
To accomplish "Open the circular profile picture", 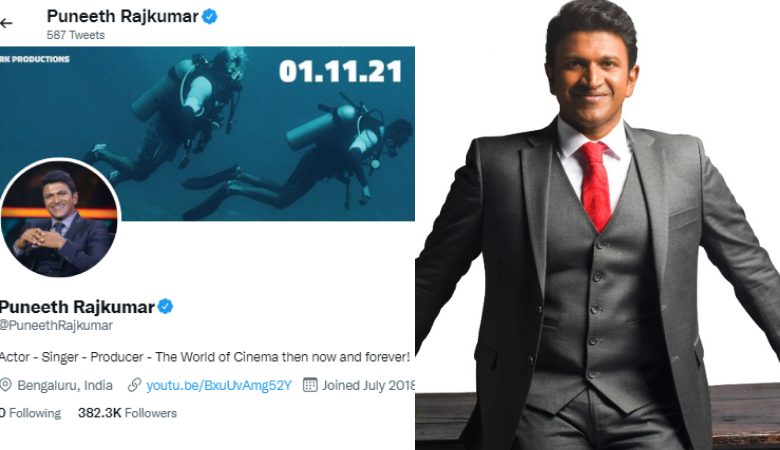I will [x=60, y=218].
